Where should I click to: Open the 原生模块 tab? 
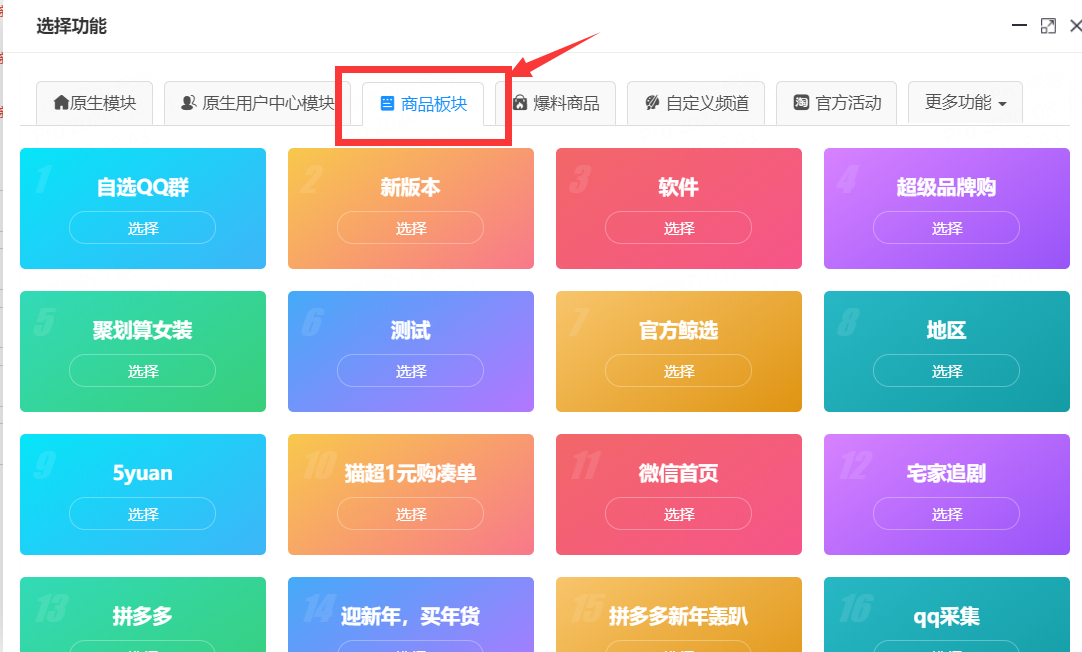click(95, 103)
